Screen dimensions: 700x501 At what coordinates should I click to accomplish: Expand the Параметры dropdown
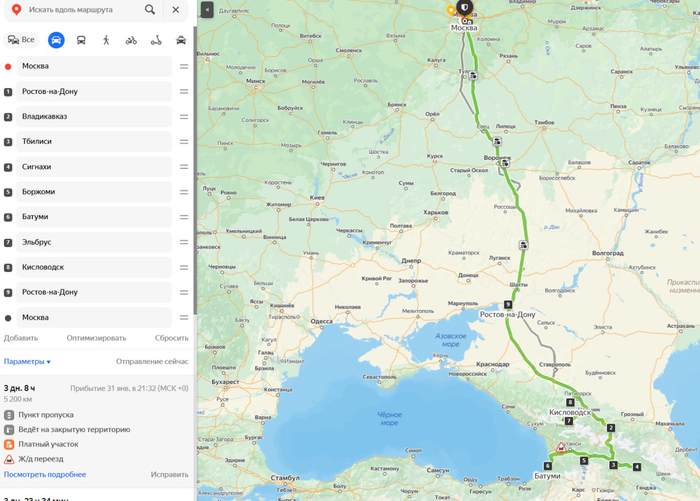pos(27,361)
